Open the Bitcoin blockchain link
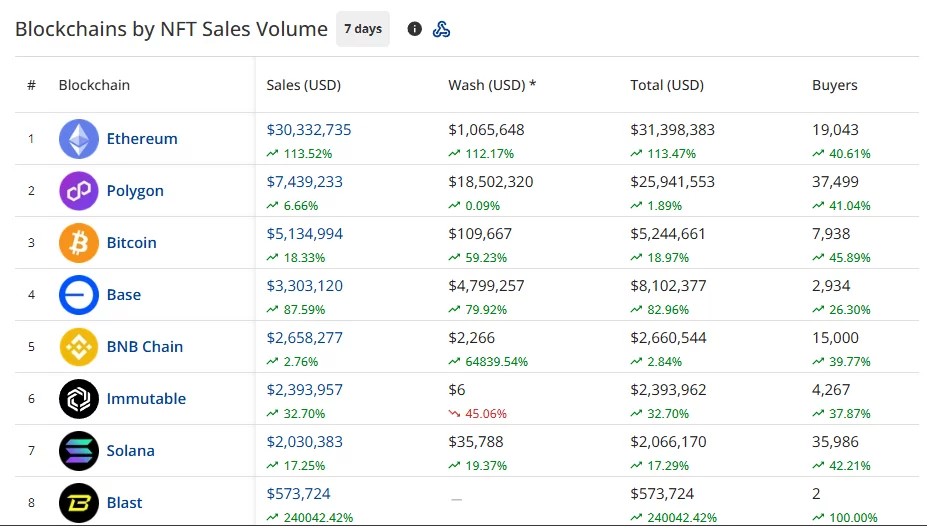 coord(131,243)
